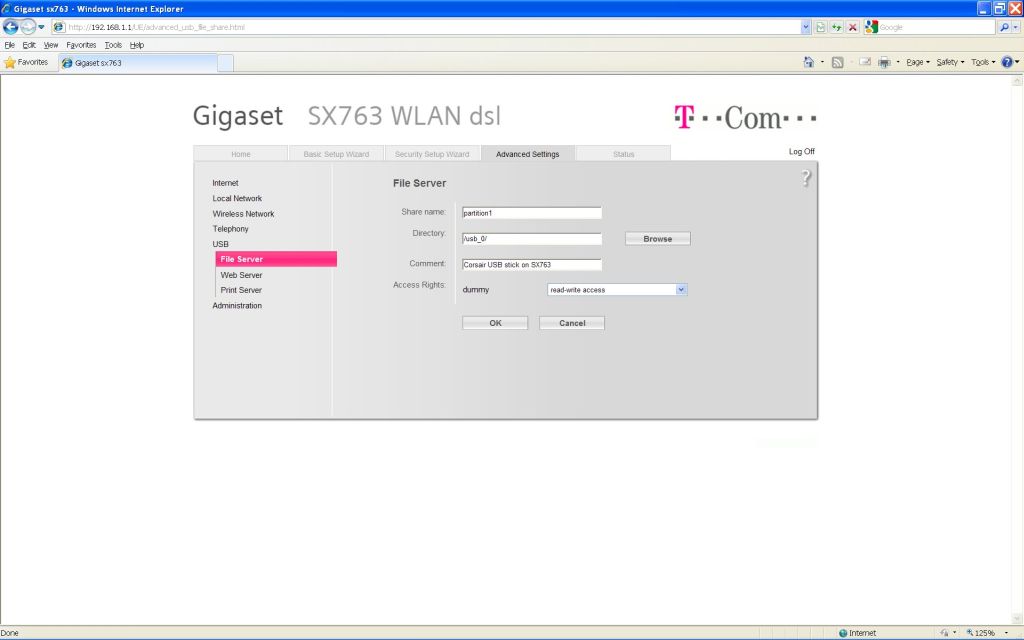
Task: Open the Security Setup Wizard tab
Action: [x=432, y=154]
